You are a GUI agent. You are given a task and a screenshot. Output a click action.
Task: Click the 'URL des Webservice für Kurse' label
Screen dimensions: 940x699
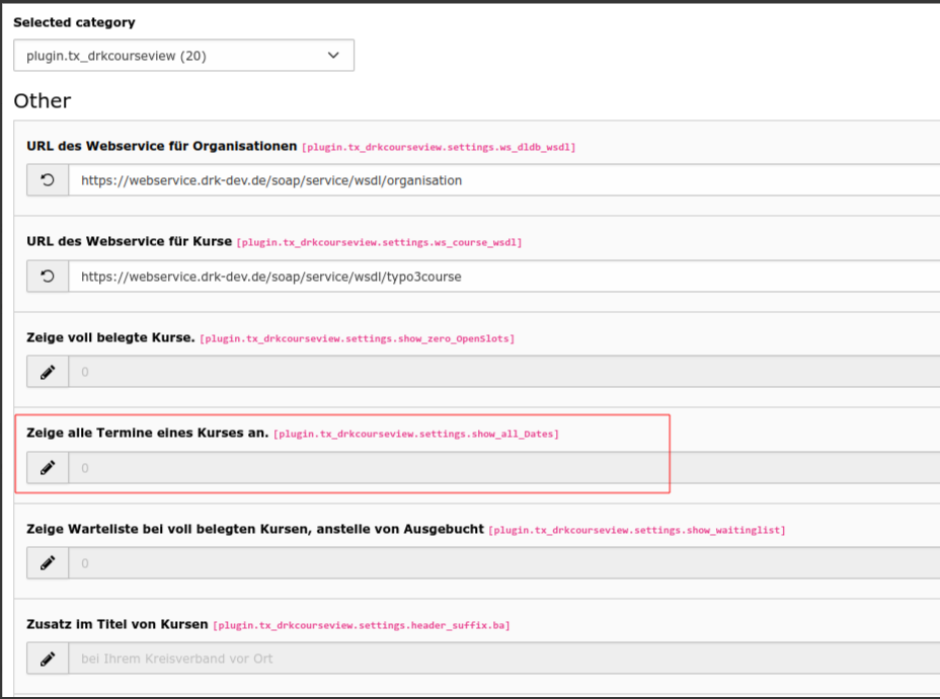(129, 242)
